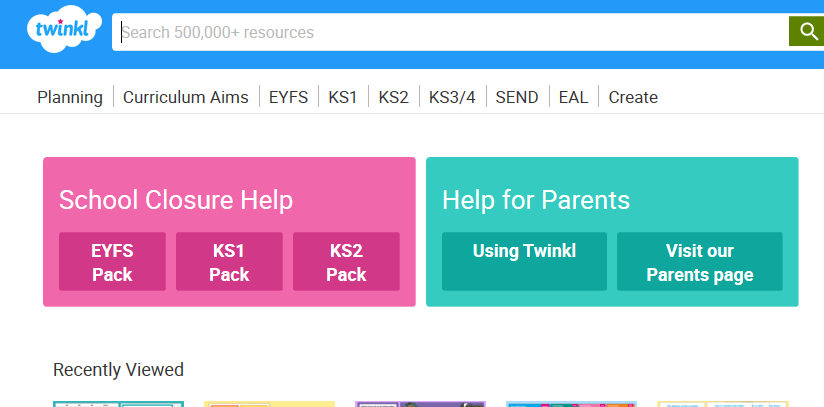Image resolution: width=824 pixels, height=407 pixels.
Task: Open the EAL menu item
Action: pos(573,97)
